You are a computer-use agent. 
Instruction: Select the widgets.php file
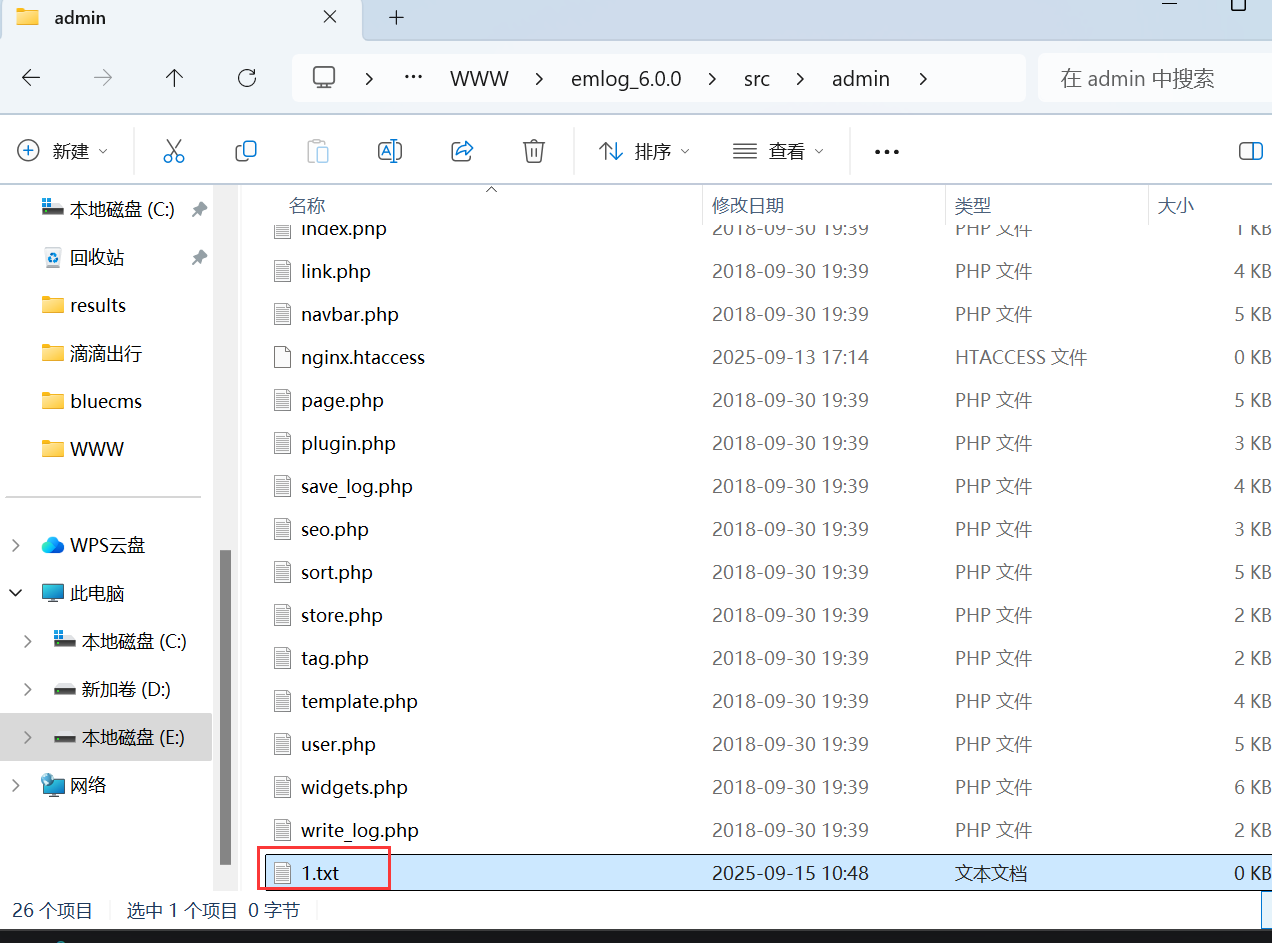354,788
